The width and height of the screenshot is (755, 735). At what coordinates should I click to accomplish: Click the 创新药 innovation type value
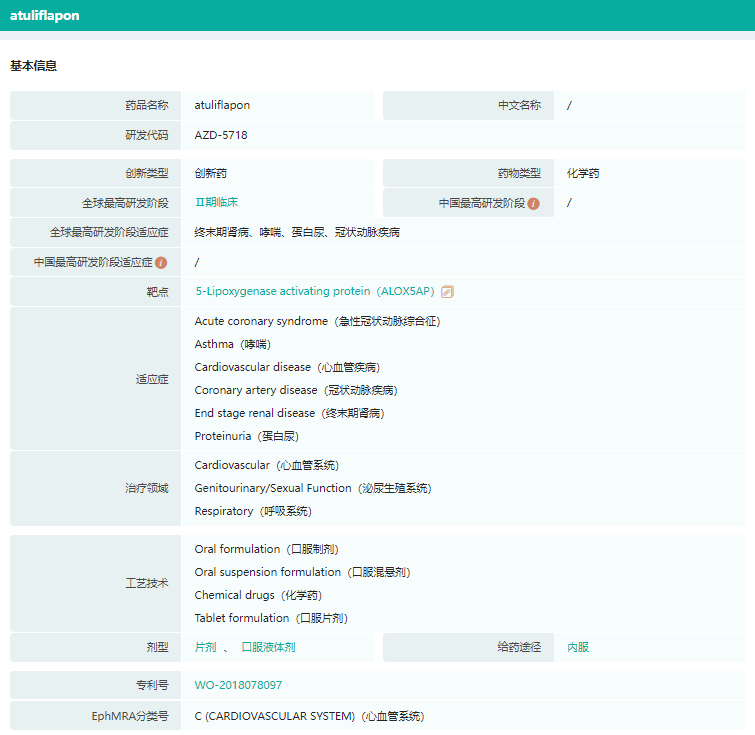210,173
